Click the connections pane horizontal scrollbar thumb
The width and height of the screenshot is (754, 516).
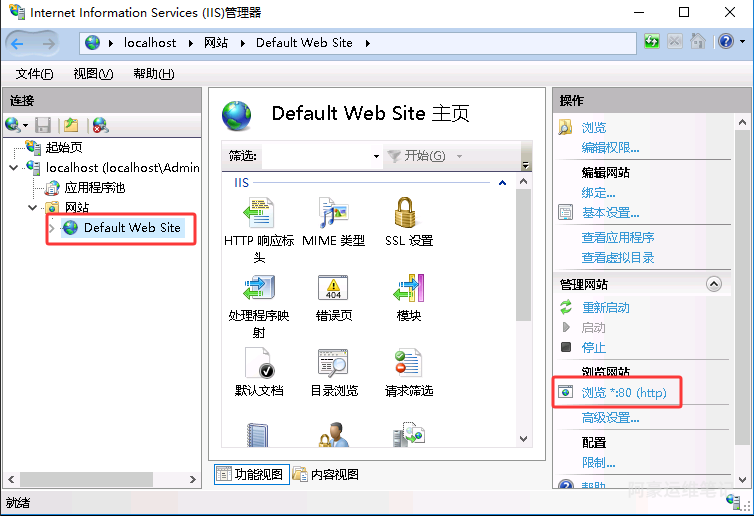point(87,479)
